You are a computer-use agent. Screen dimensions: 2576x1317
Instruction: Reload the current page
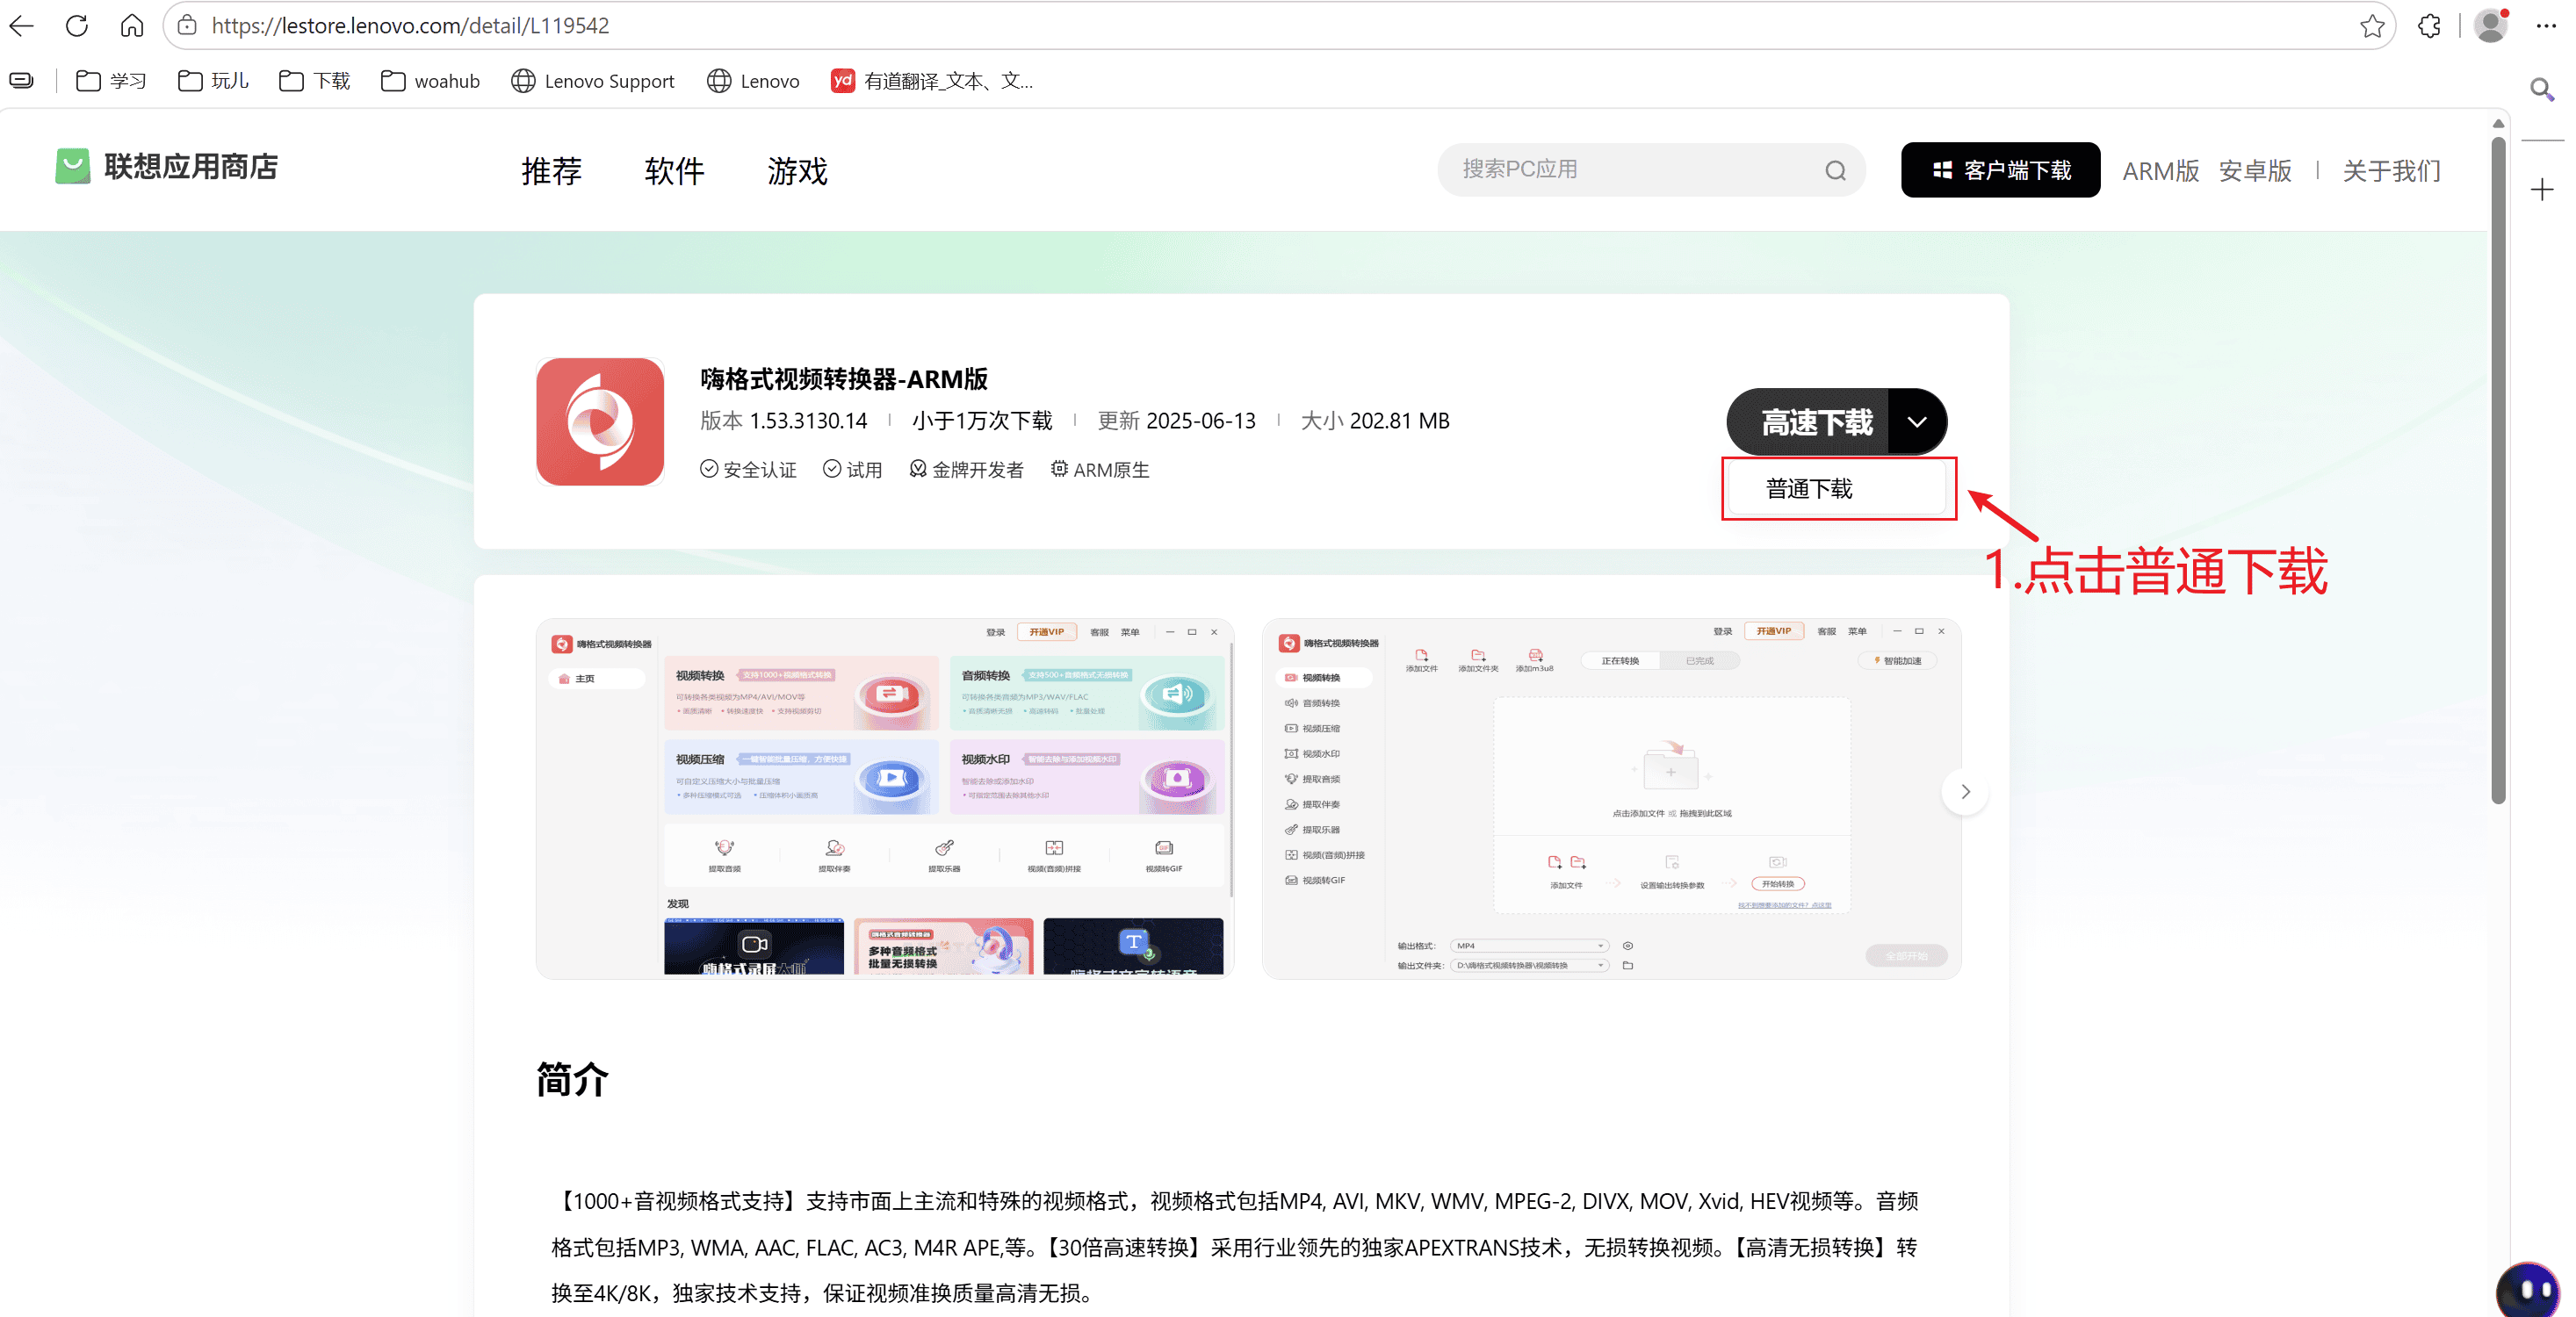pos(77,26)
